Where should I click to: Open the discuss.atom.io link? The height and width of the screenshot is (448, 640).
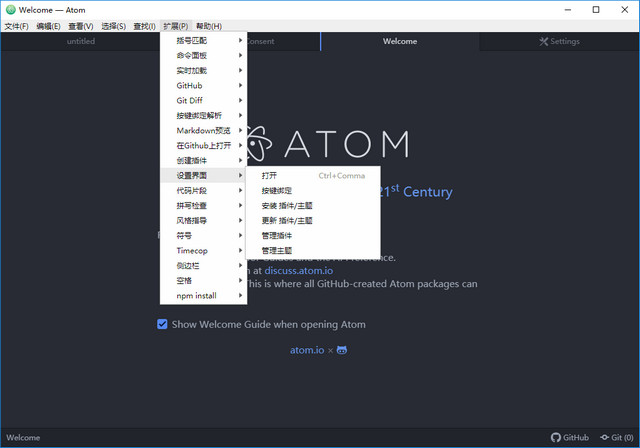coord(299,271)
